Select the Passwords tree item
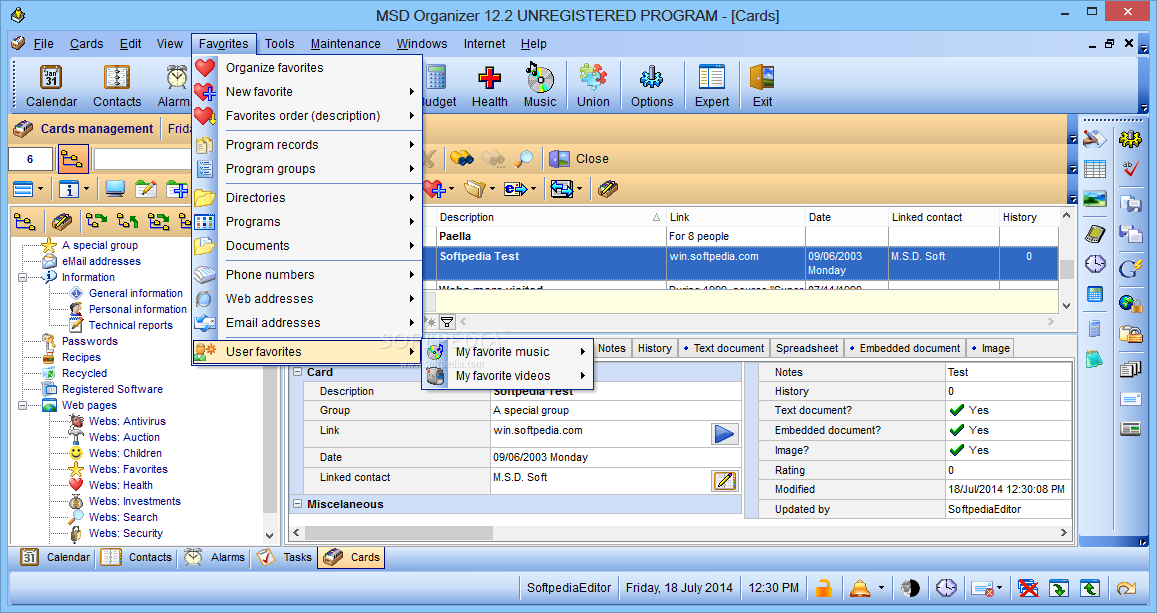The image size is (1157, 613). coord(89,342)
